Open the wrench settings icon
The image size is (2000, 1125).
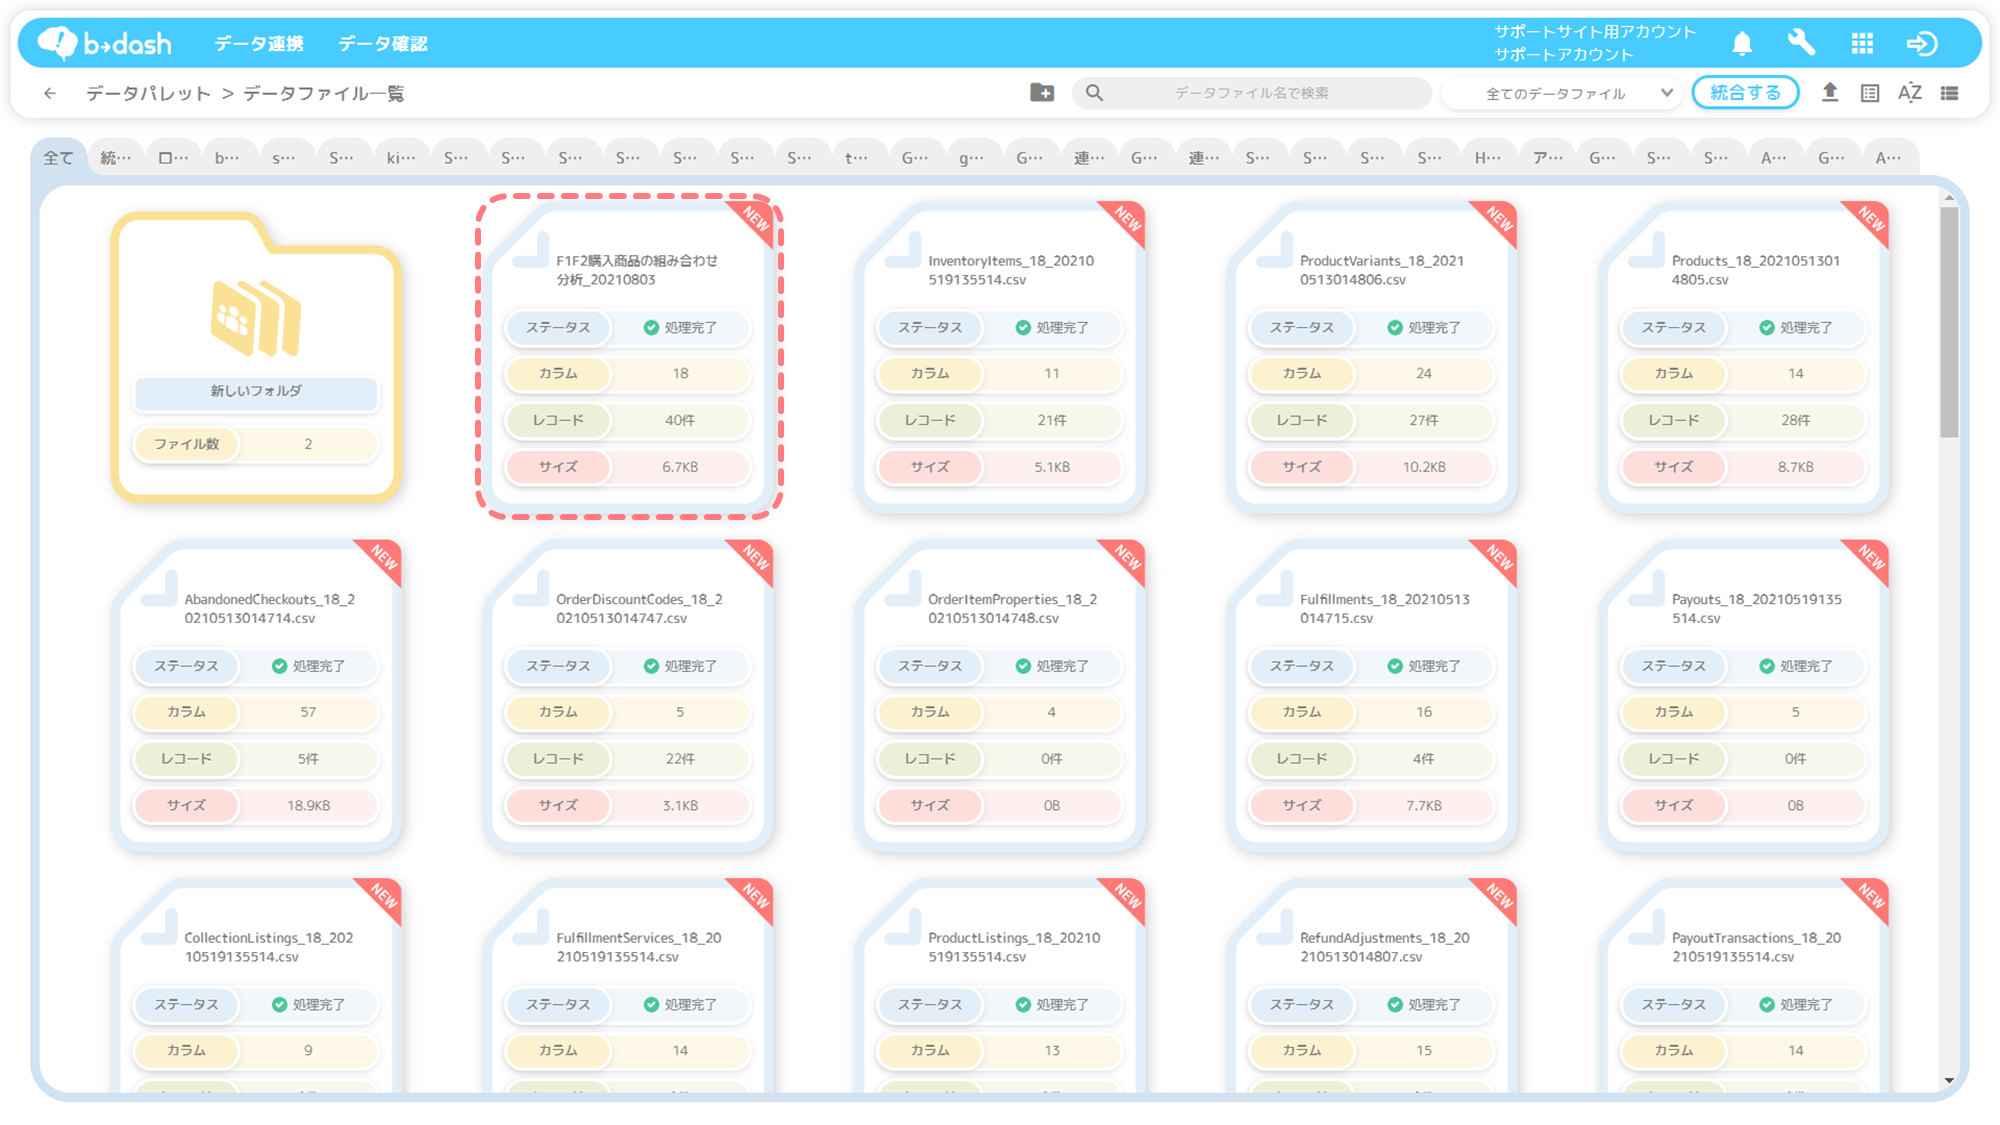[x=1801, y=43]
